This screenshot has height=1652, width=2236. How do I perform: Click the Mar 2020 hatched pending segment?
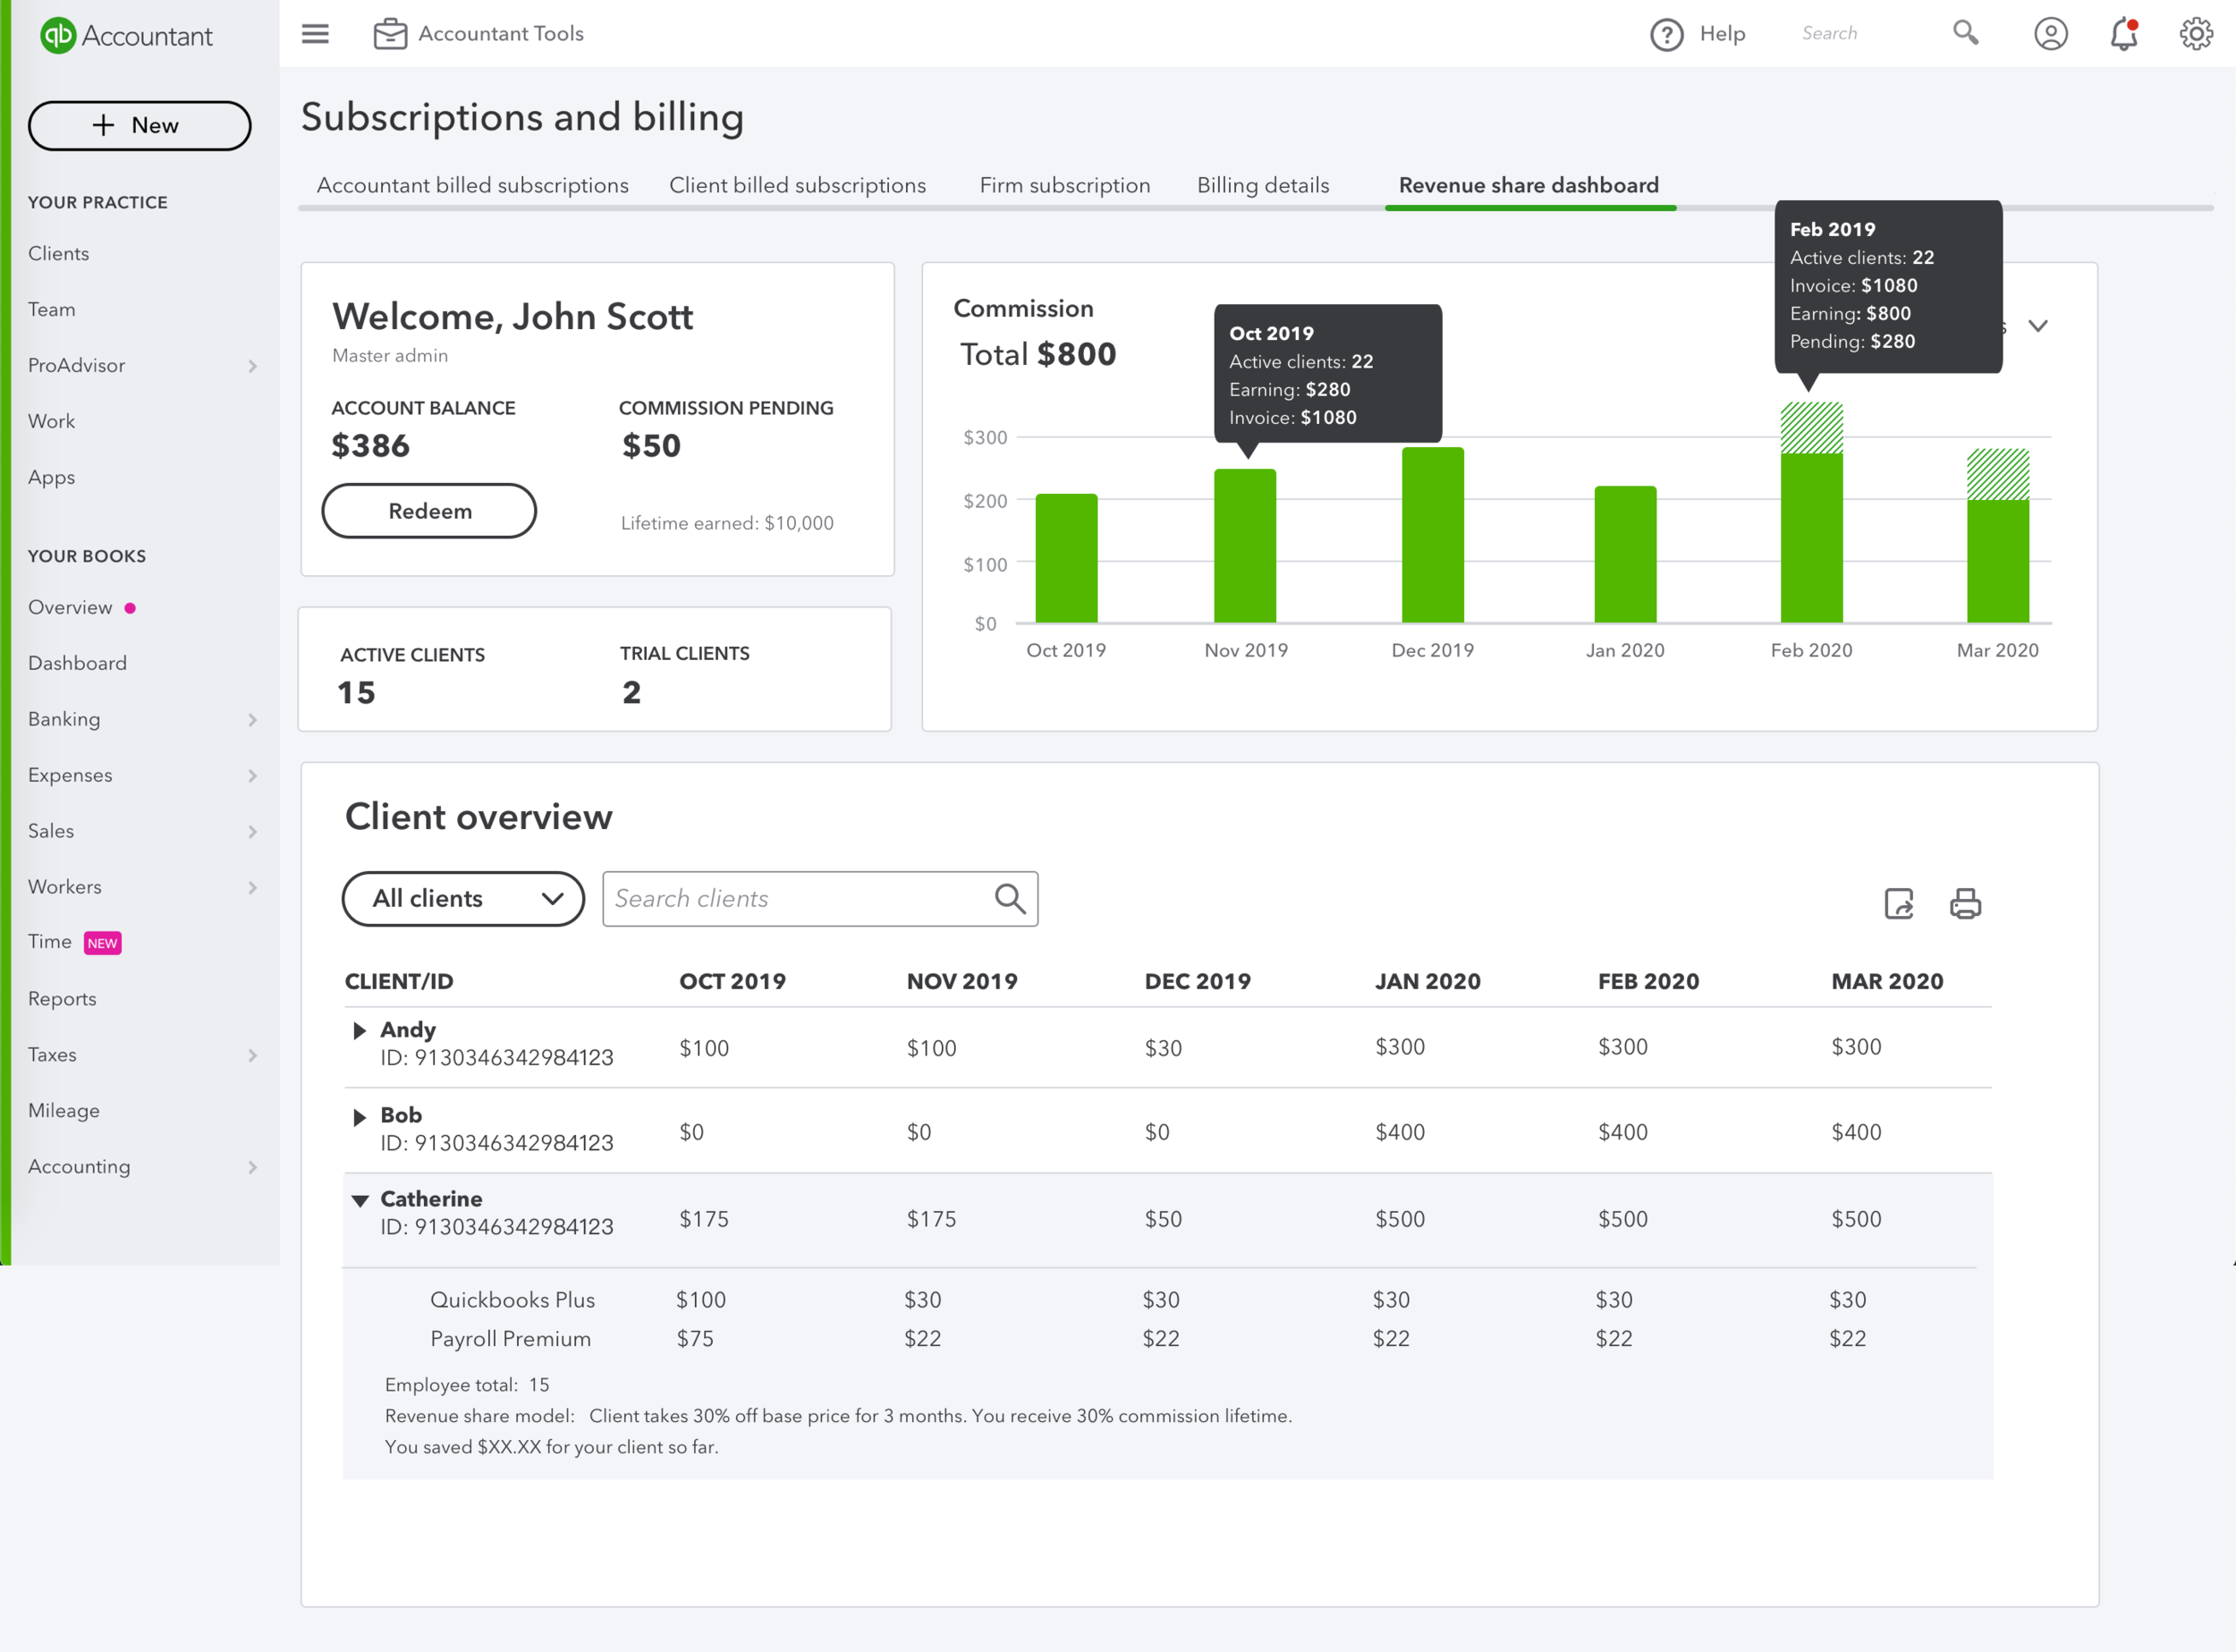coord(1998,474)
